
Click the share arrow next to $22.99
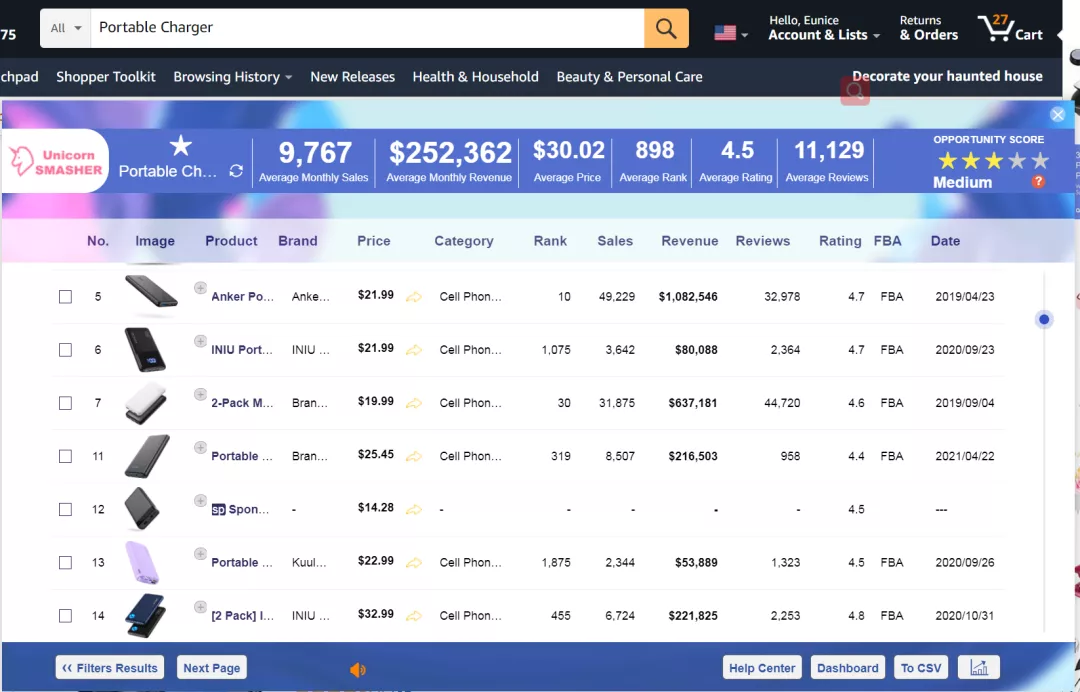[x=413, y=563]
